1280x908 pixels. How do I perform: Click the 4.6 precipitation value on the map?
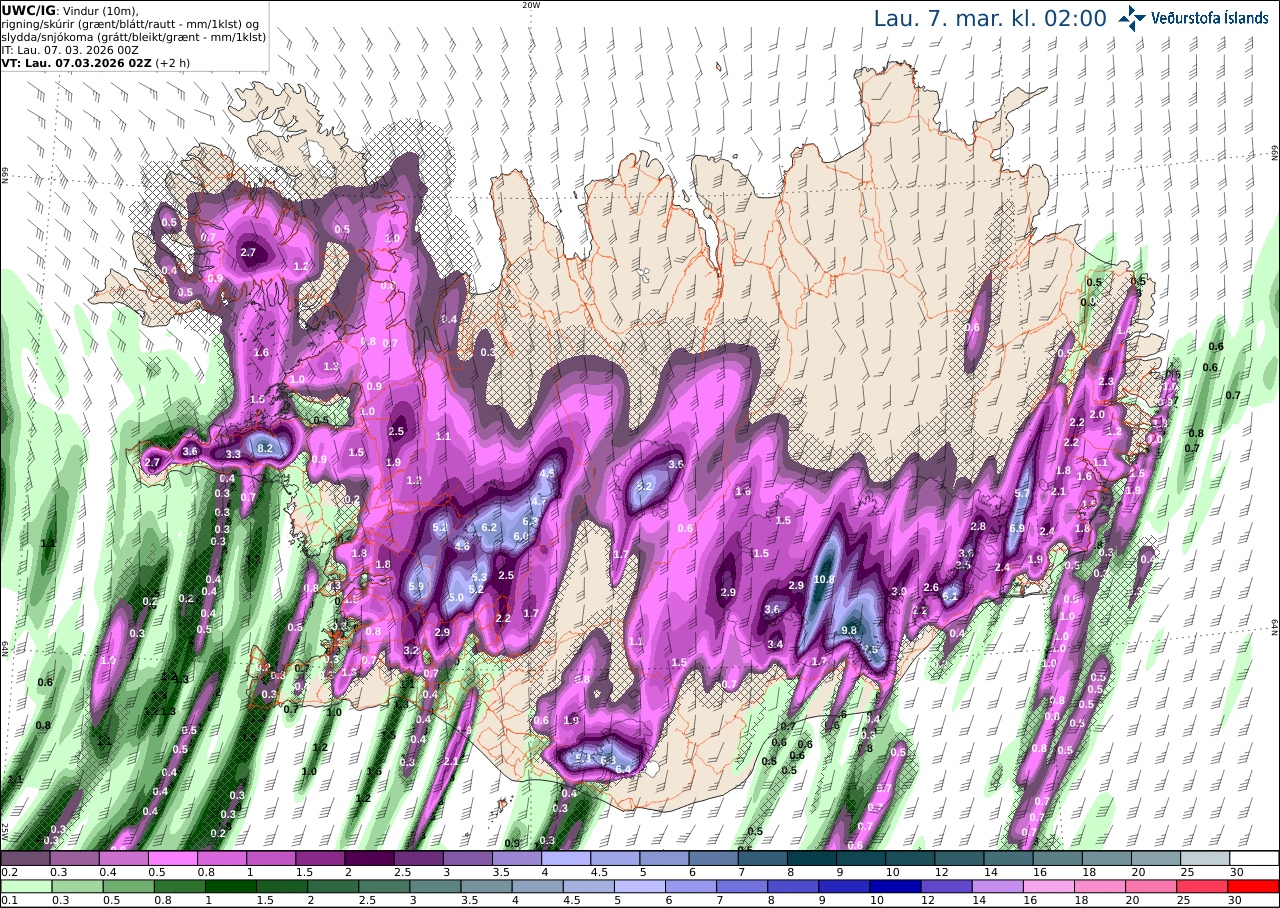[x=462, y=547]
